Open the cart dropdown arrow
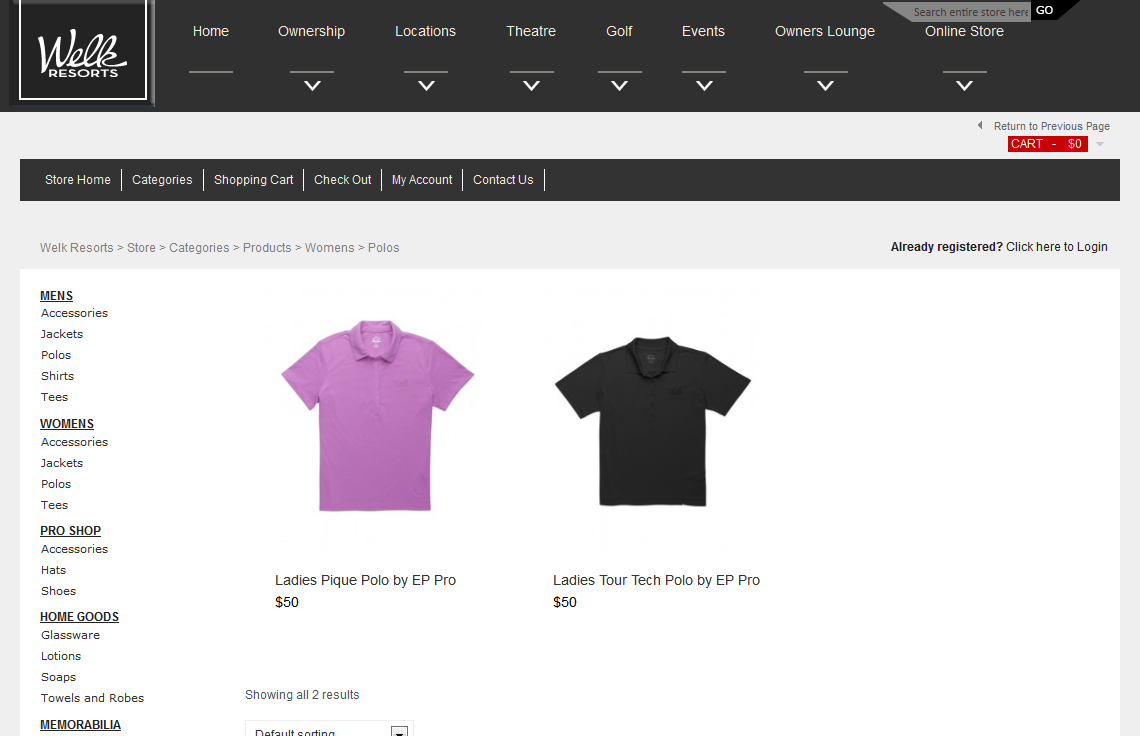 (x=1100, y=144)
